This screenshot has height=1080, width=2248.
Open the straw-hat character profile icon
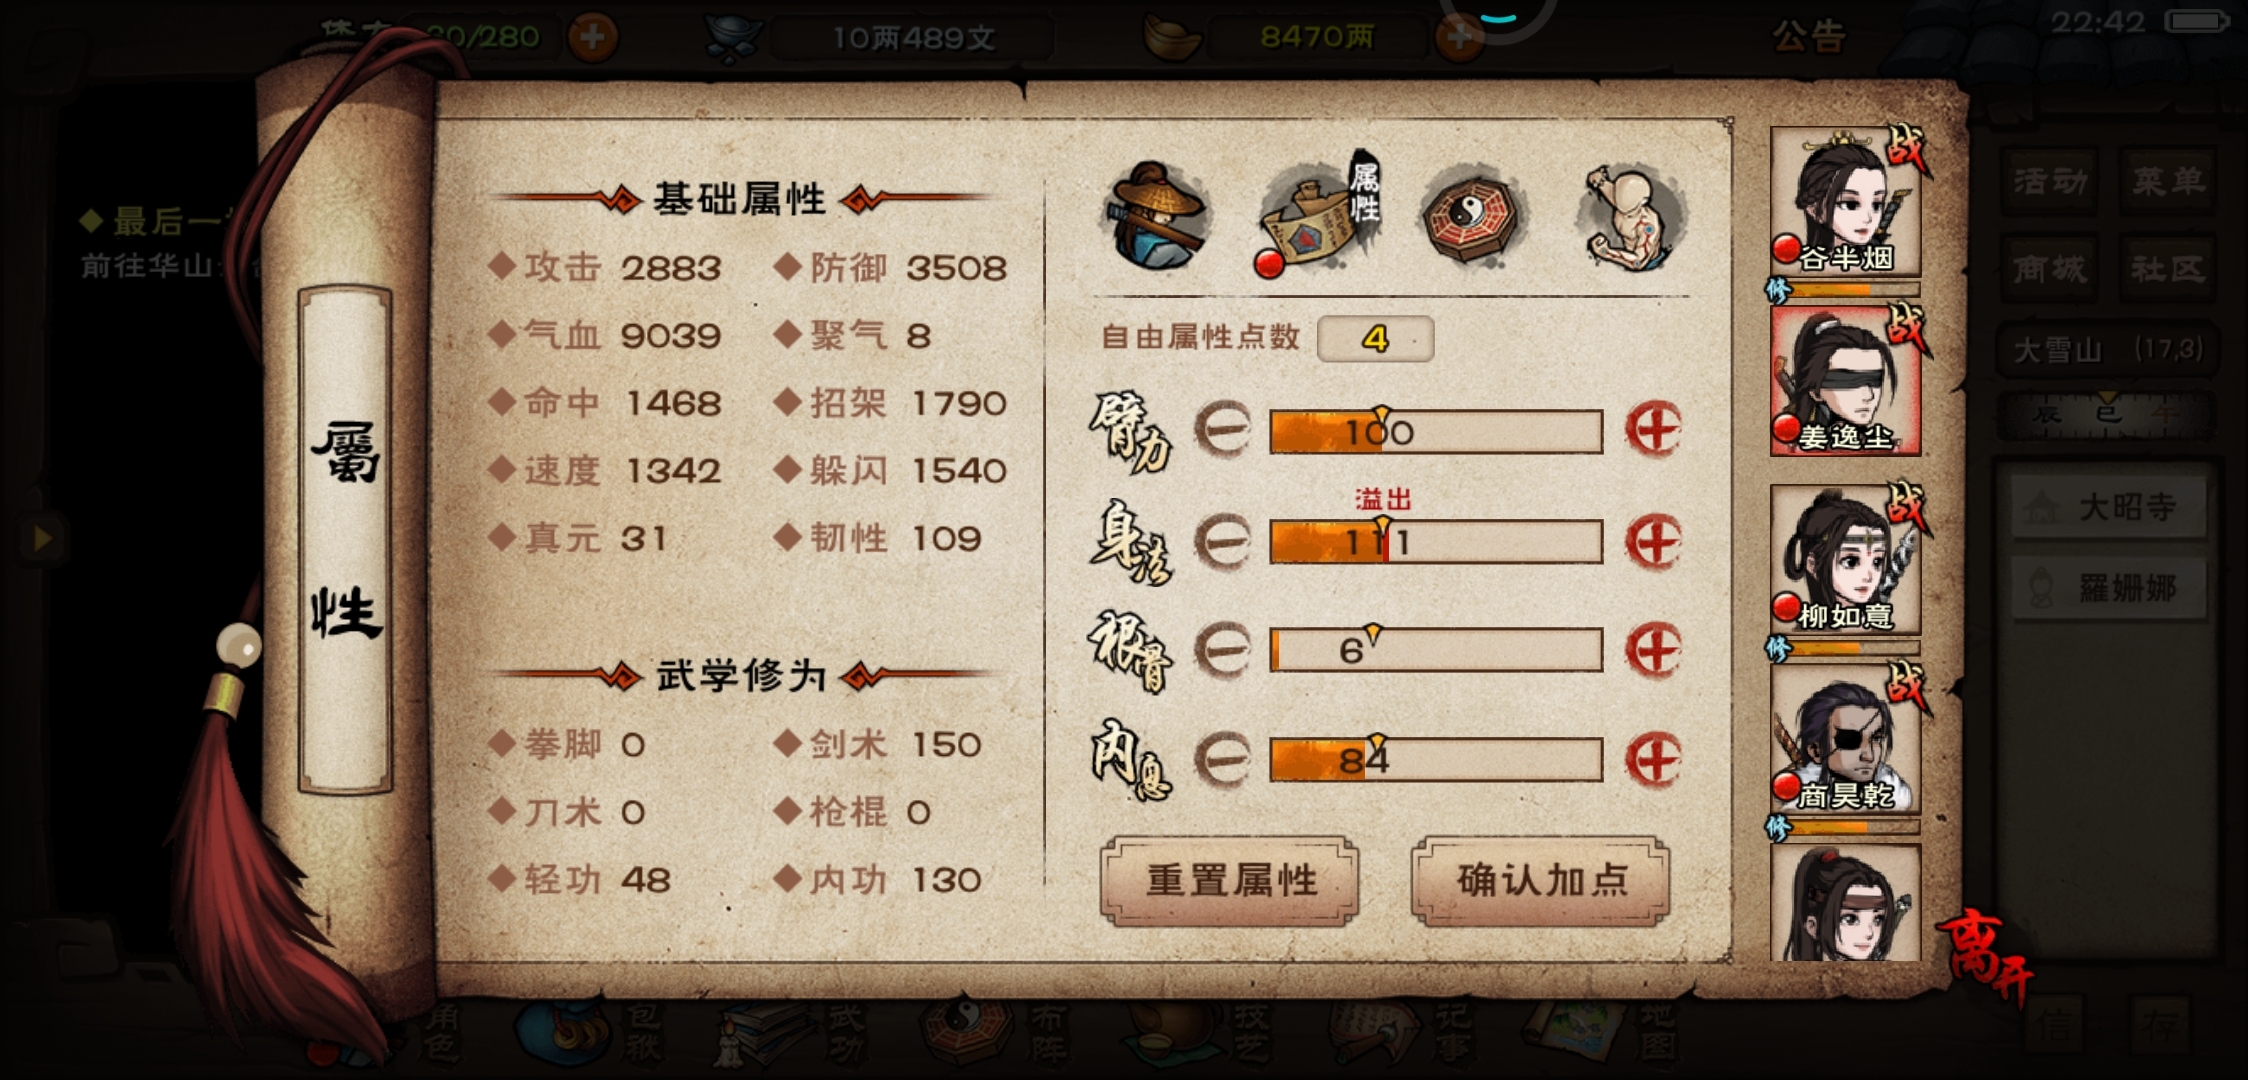(x=1157, y=216)
